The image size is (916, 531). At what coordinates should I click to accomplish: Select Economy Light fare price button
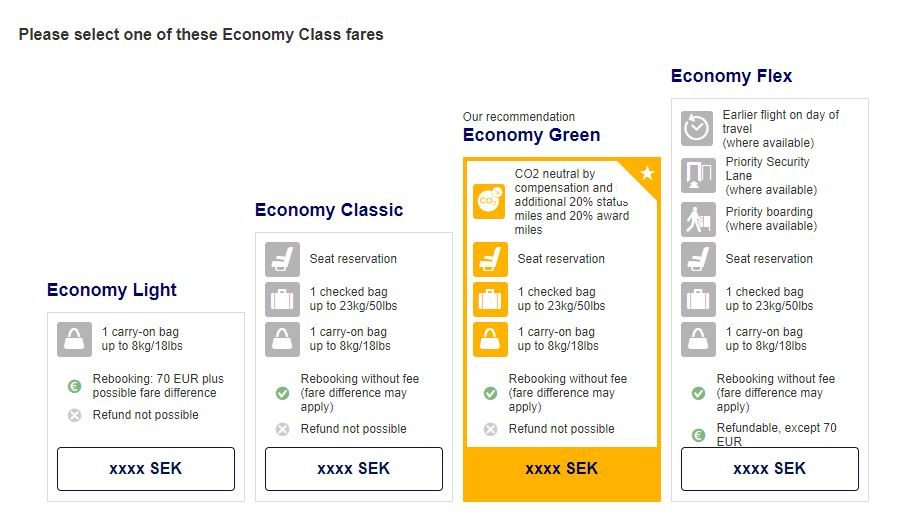[x=146, y=469]
